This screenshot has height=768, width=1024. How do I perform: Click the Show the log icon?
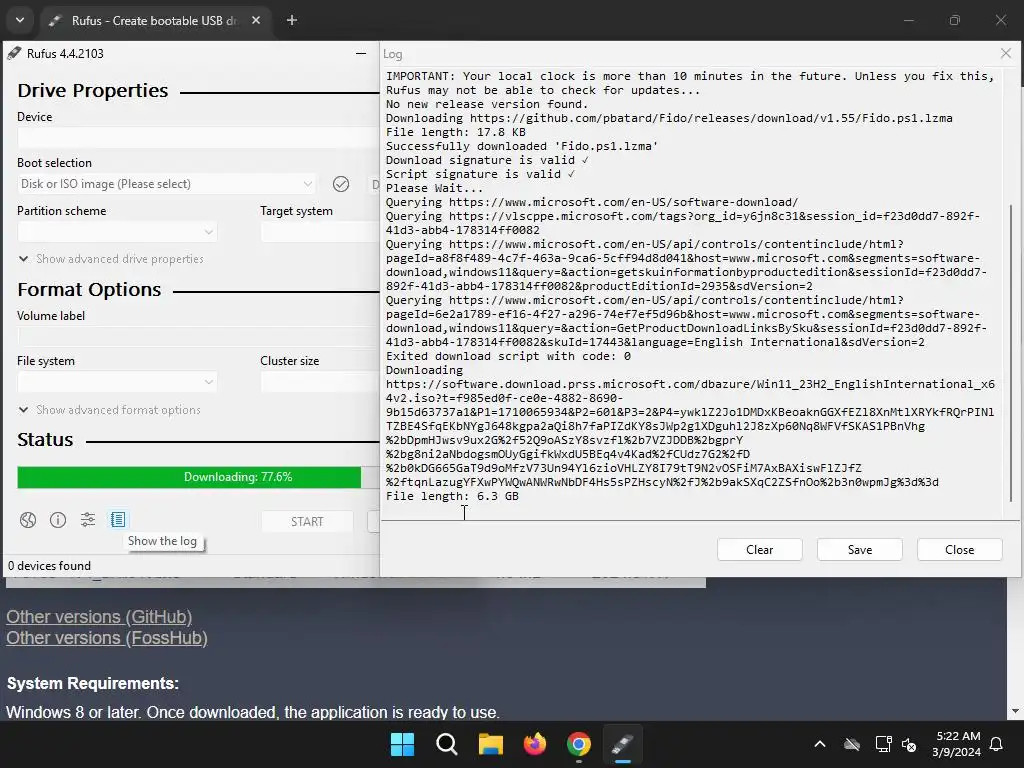[118, 520]
